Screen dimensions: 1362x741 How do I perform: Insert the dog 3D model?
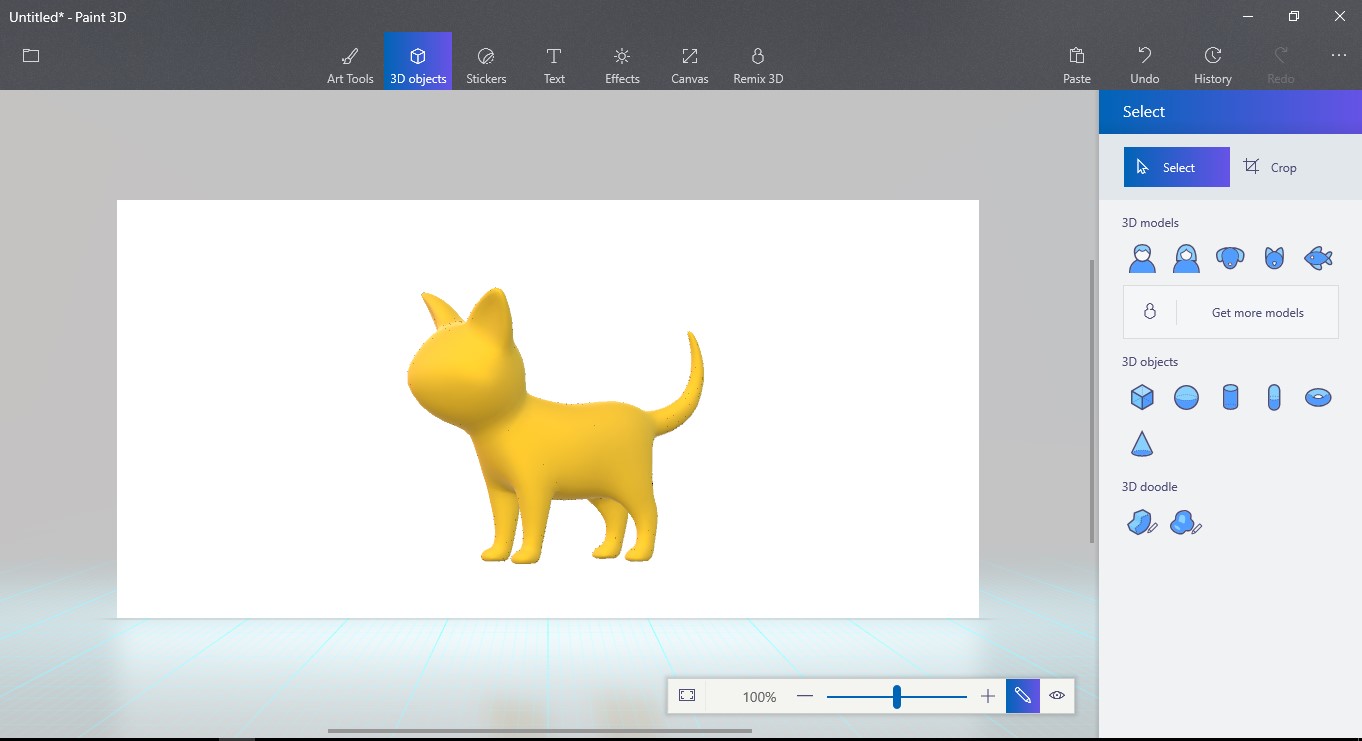1230,257
